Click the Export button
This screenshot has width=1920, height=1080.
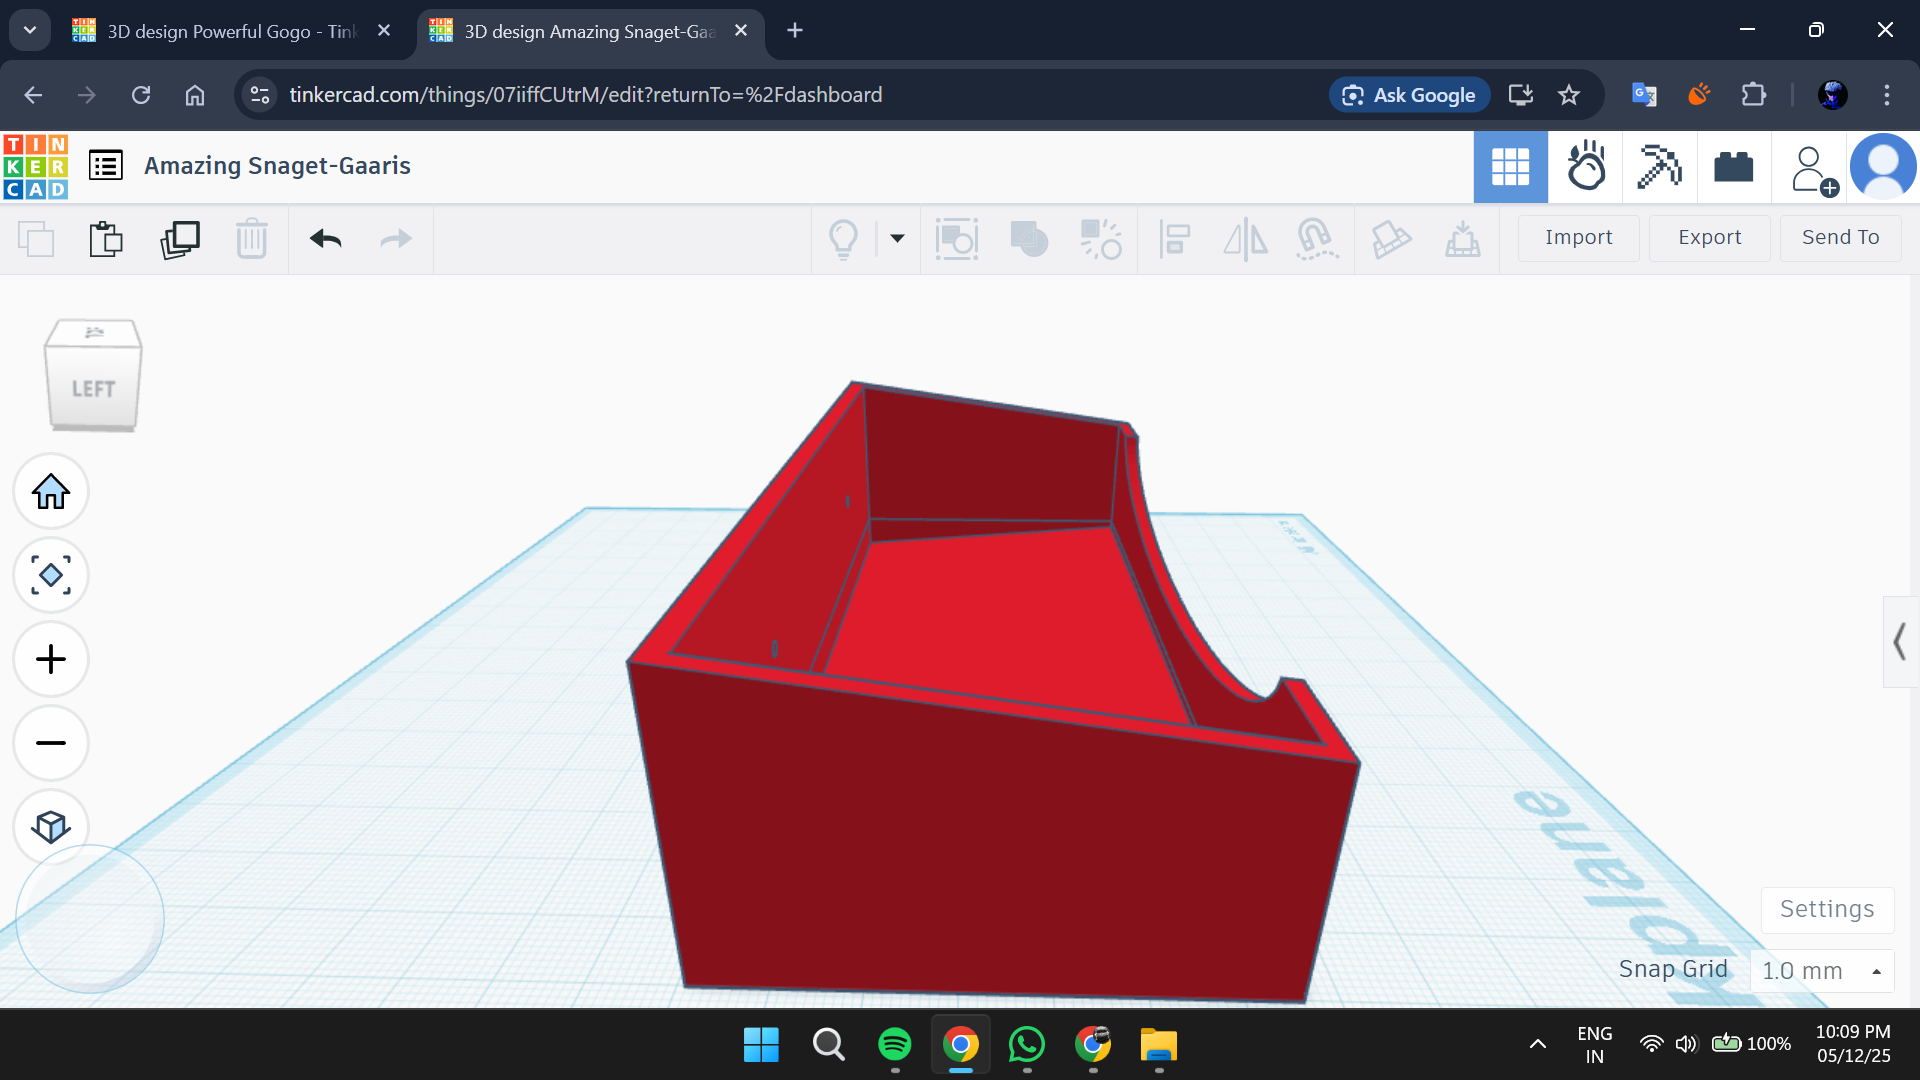[1709, 238]
